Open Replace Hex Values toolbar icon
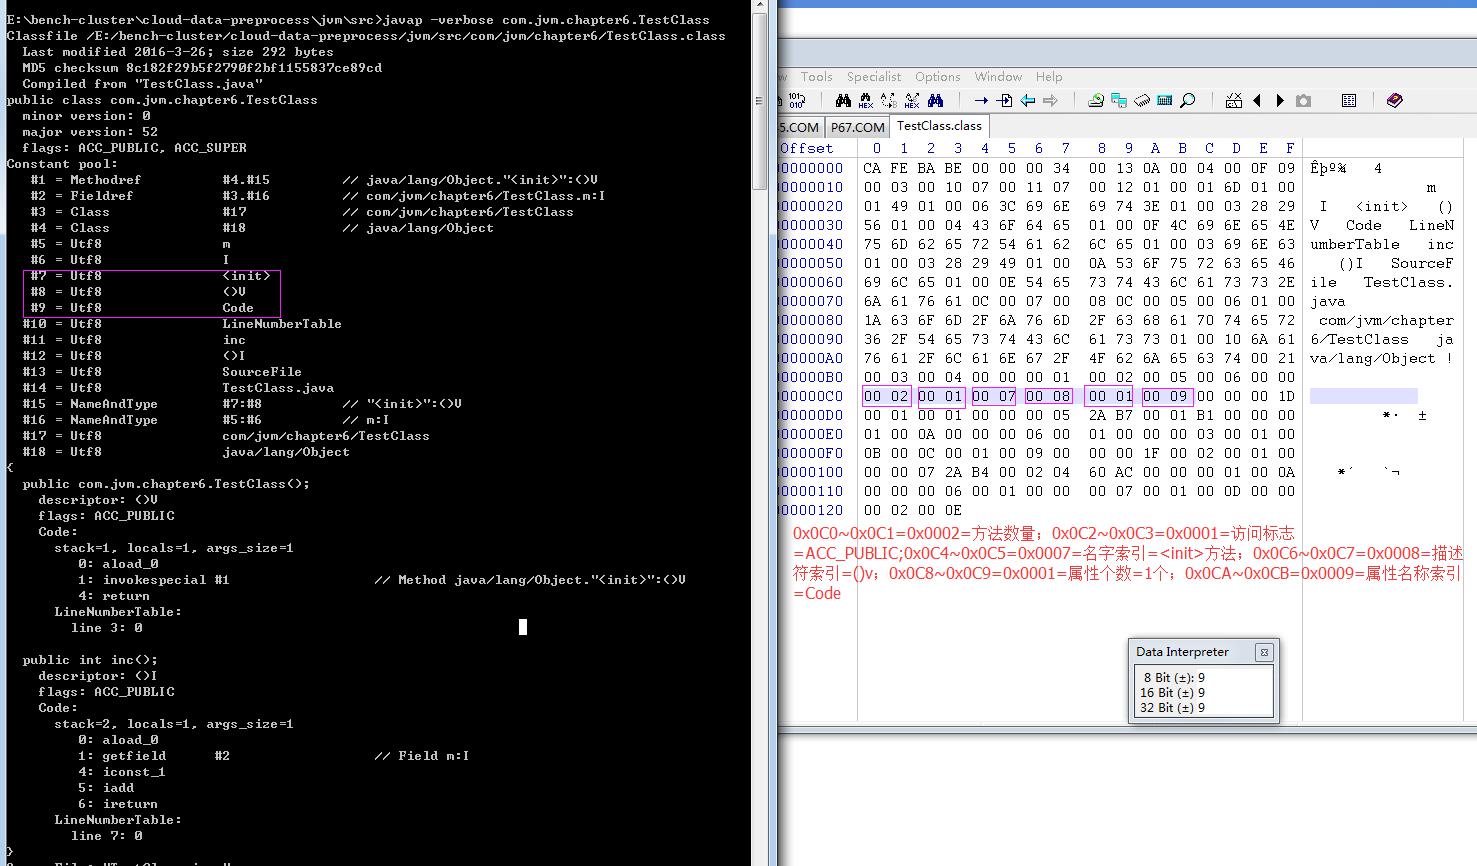 (912, 100)
